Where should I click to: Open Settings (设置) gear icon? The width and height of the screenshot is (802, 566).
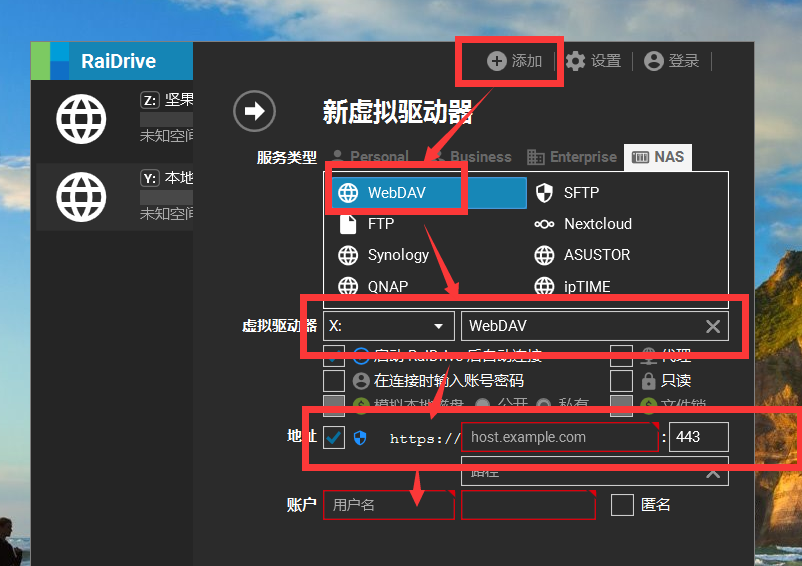click(x=575, y=61)
